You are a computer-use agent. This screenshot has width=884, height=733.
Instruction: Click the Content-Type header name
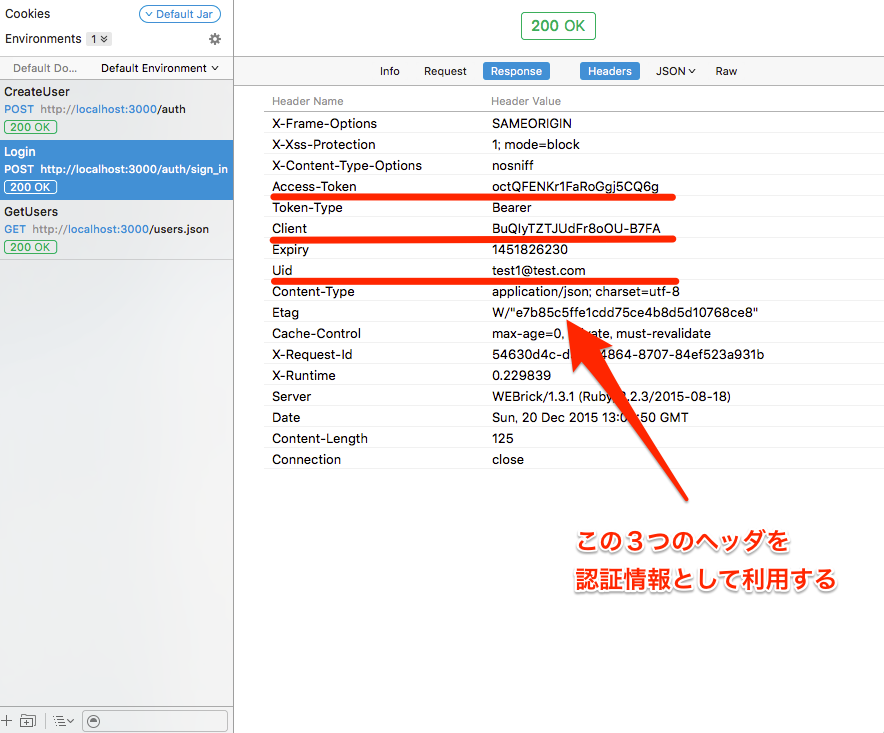[x=313, y=292]
